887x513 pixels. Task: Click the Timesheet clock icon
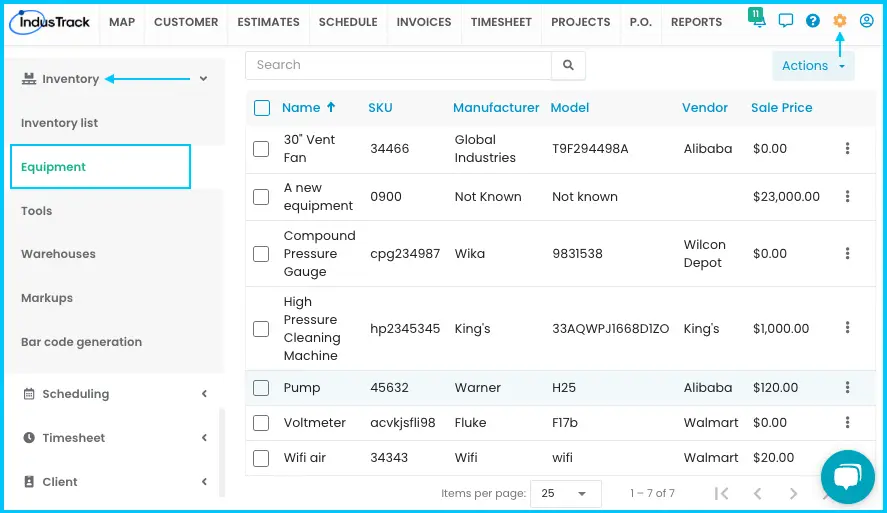point(29,437)
